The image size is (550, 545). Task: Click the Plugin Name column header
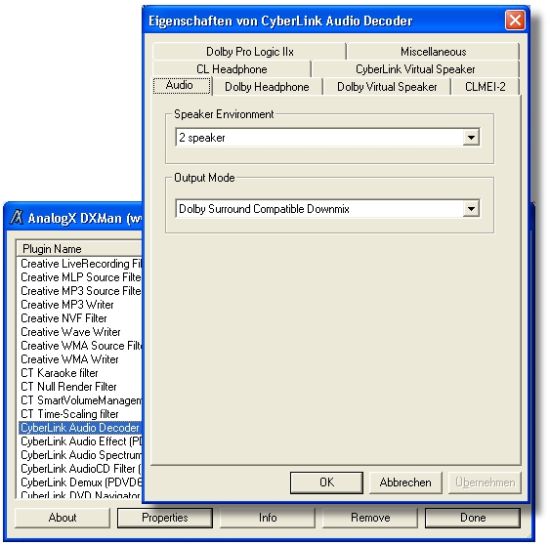(x=80, y=249)
